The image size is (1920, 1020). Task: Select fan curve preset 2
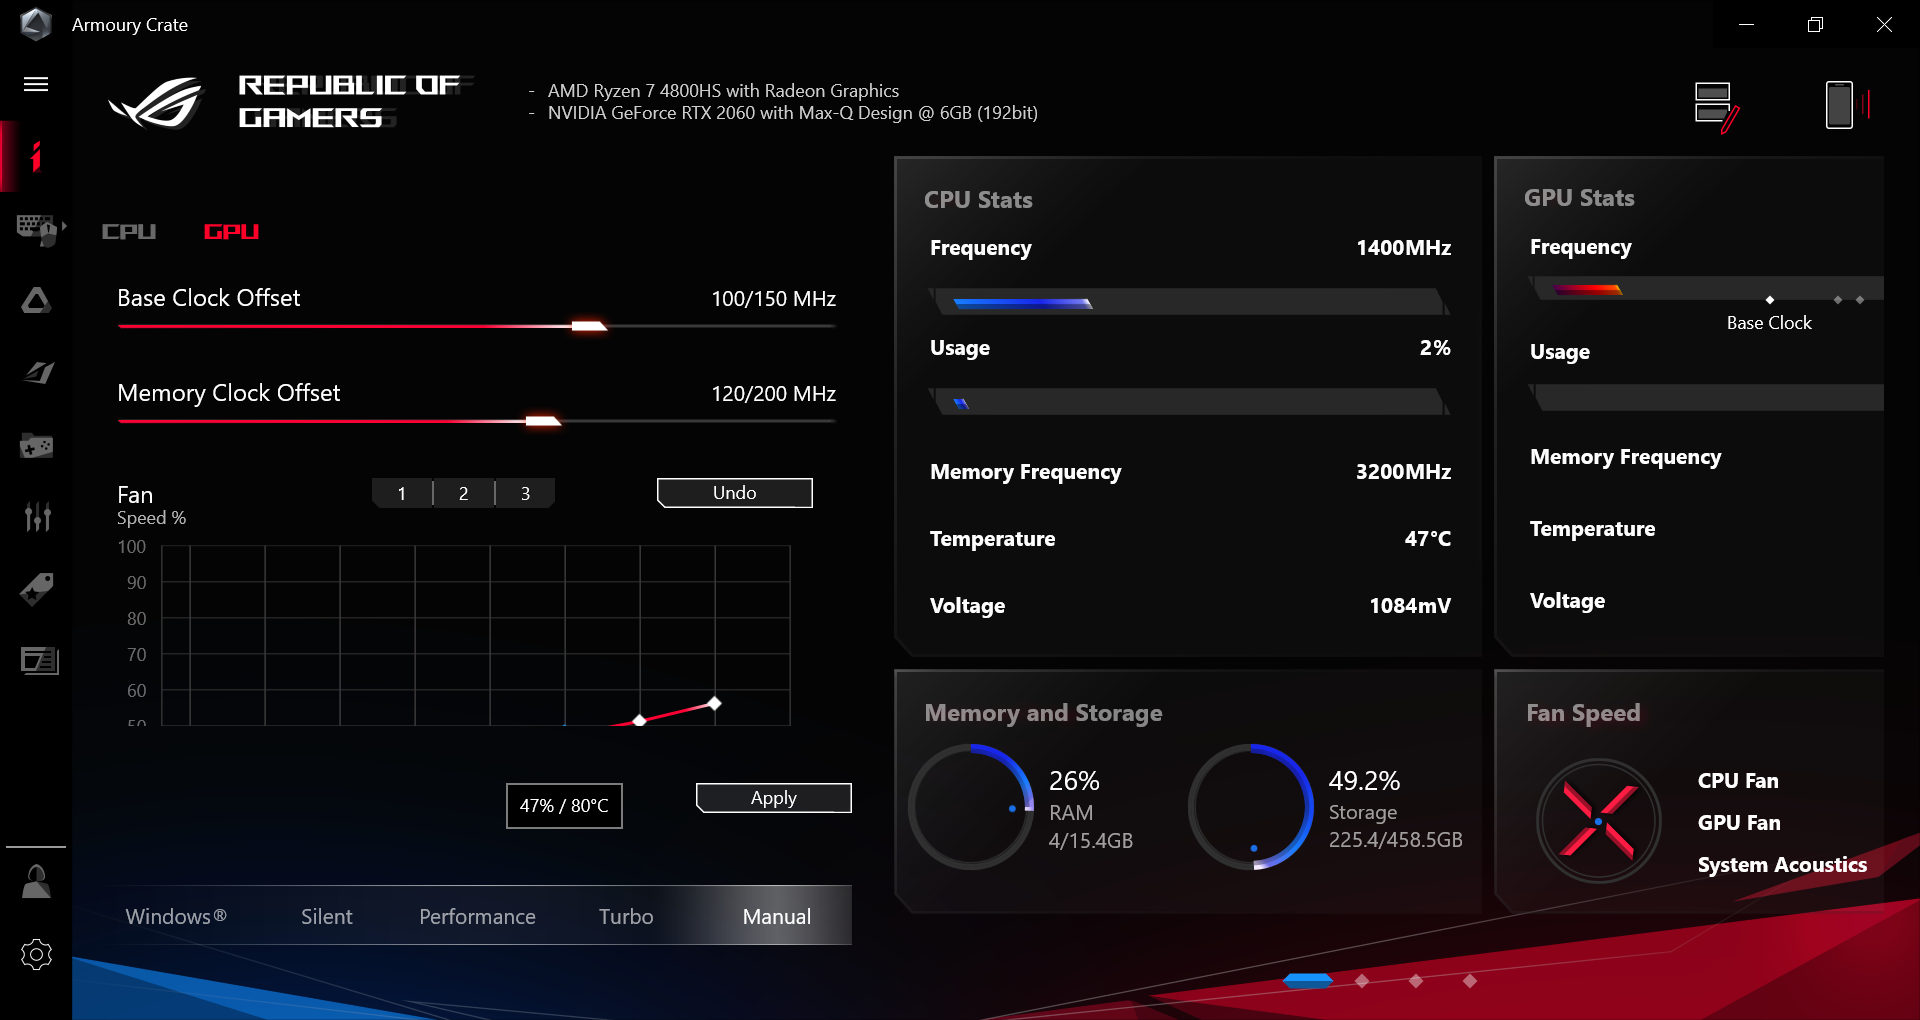click(463, 494)
